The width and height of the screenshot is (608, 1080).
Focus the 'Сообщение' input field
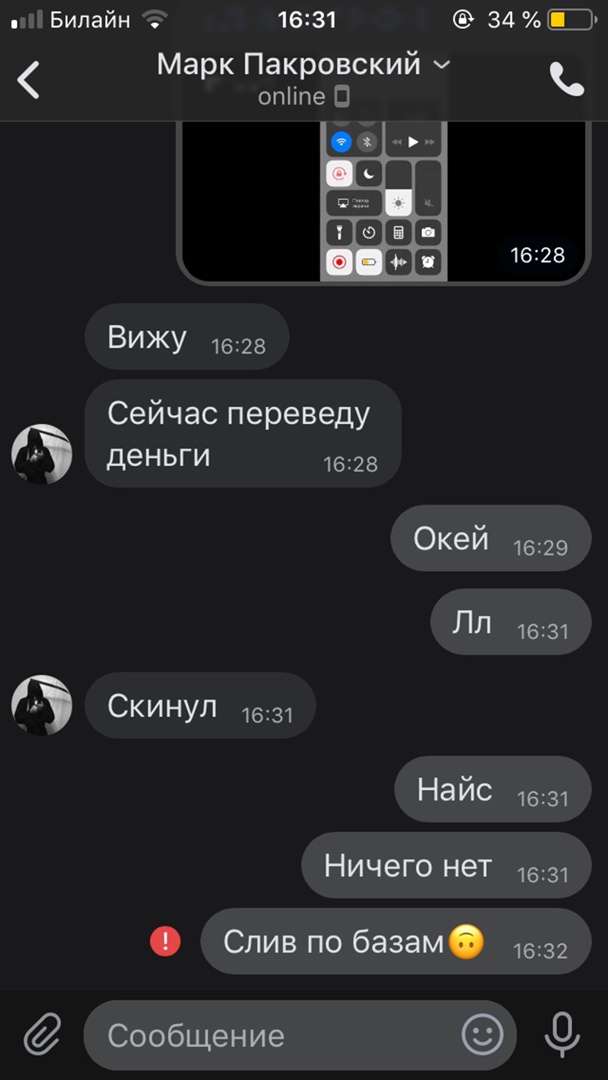[300, 1035]
